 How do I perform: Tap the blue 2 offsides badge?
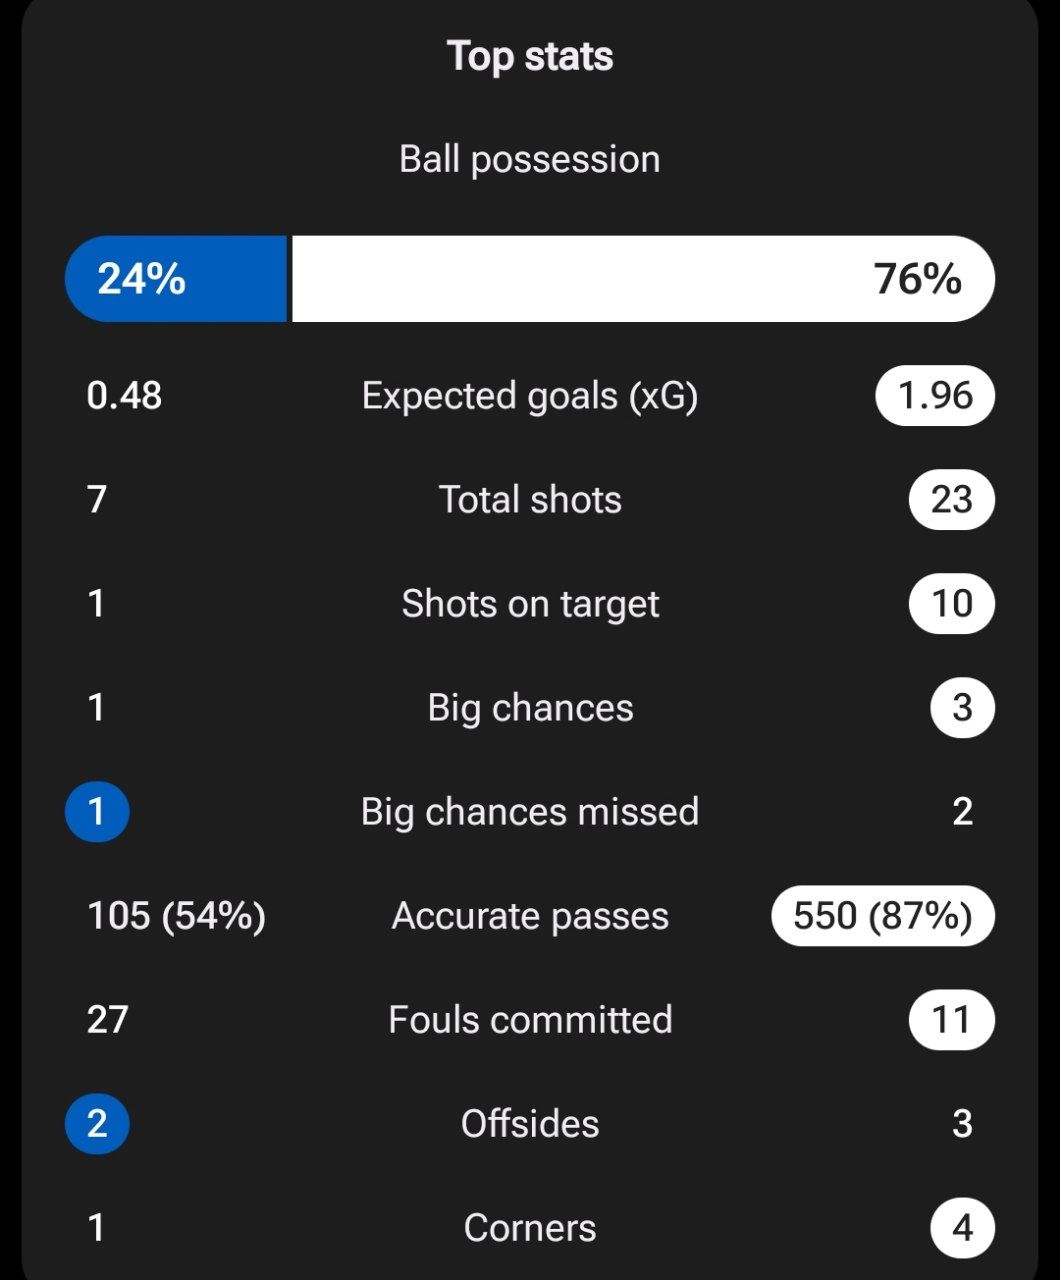pos(97,1124)
